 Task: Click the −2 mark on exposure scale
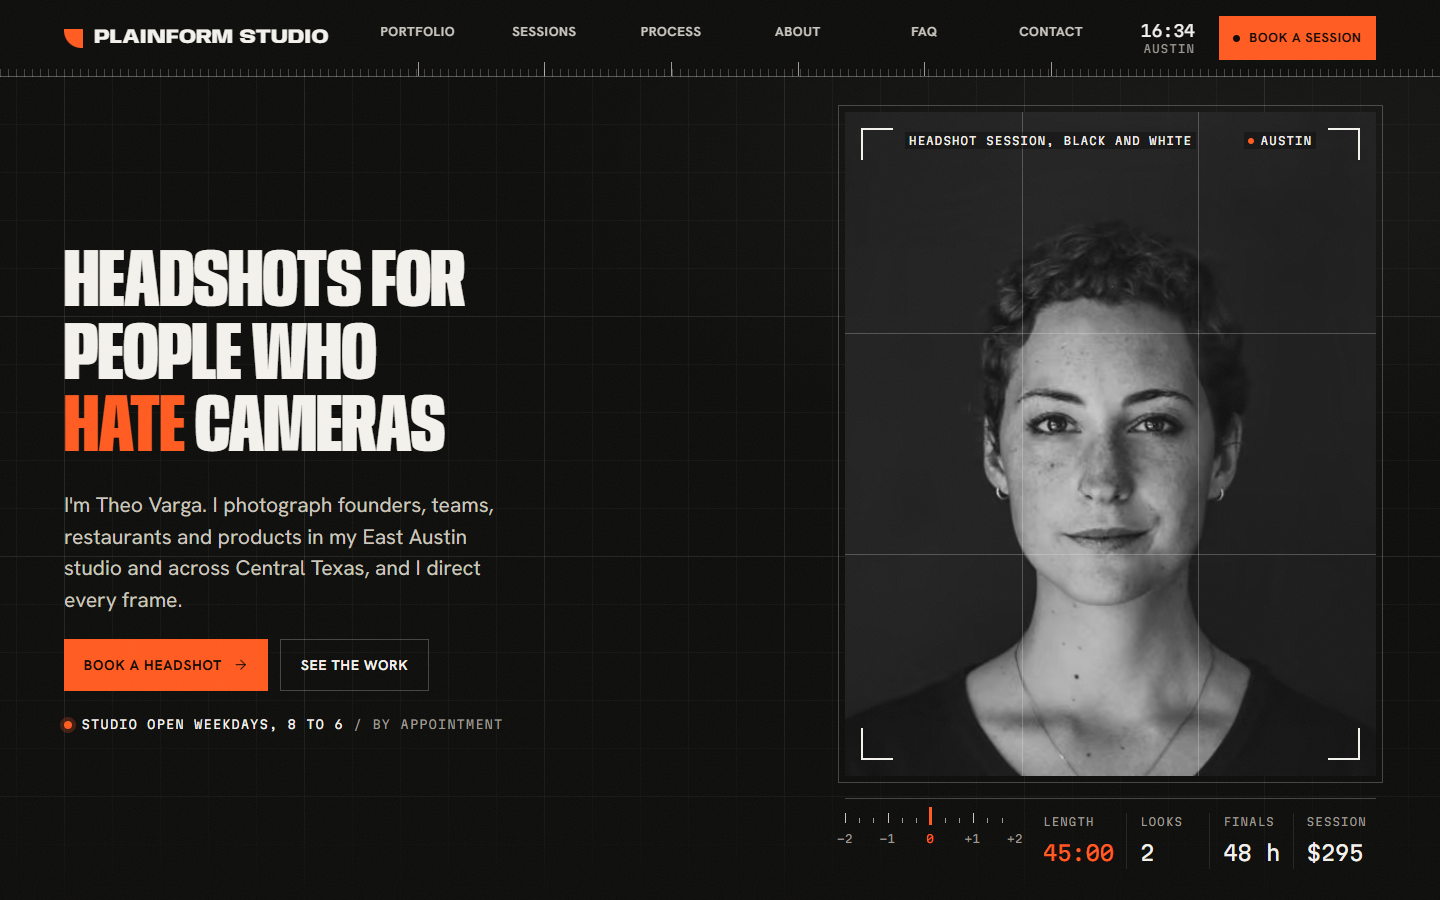tap(845, 839)
